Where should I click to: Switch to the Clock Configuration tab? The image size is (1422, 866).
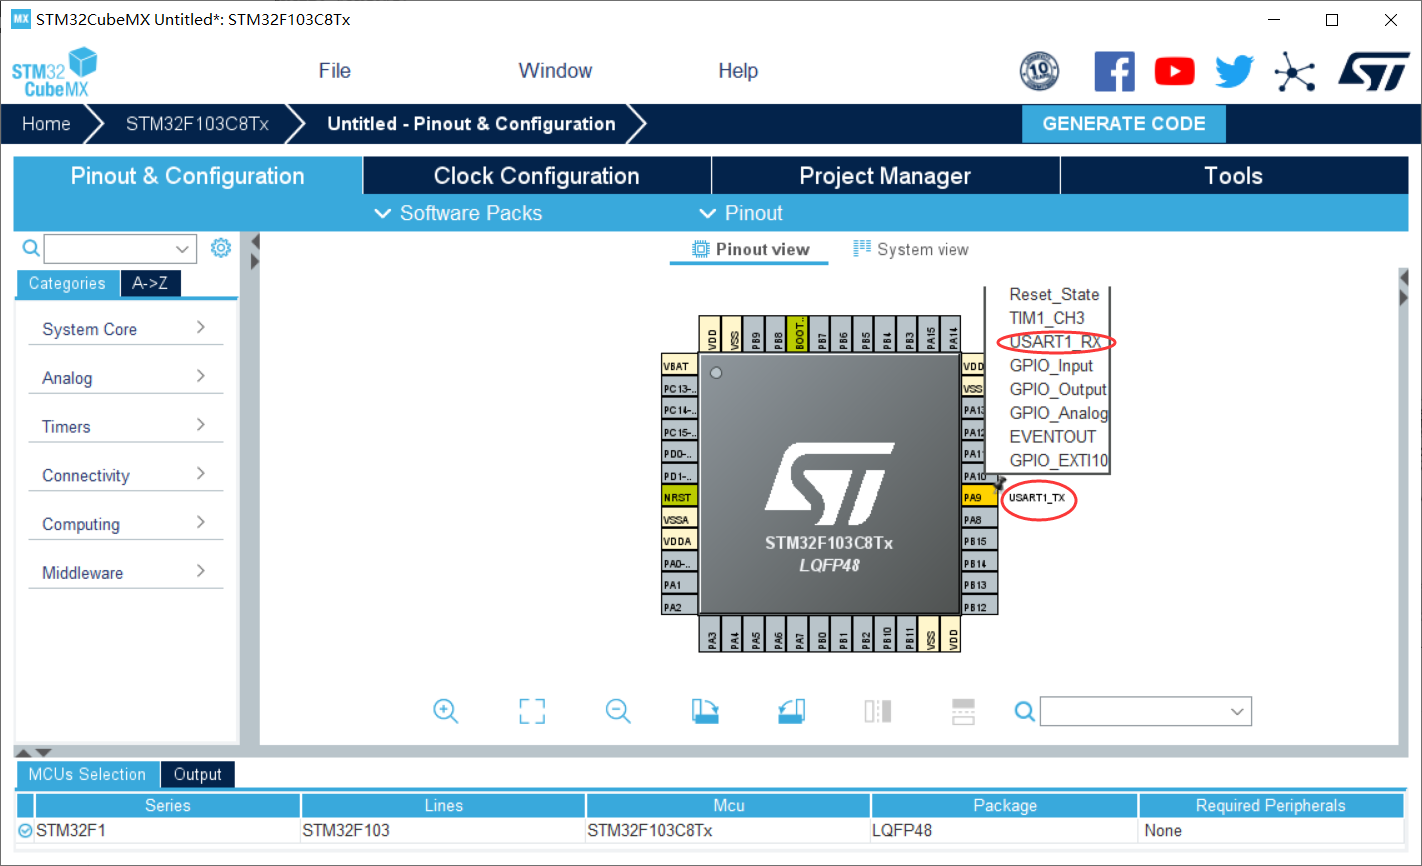coord(536,175)
